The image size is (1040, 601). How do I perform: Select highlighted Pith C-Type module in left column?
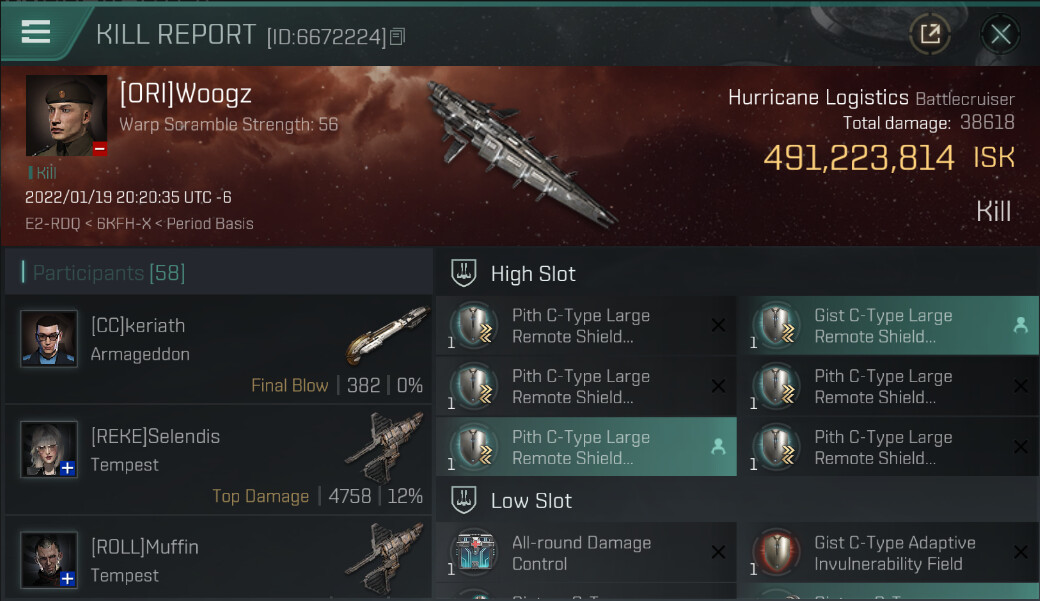tap(586, 446)
